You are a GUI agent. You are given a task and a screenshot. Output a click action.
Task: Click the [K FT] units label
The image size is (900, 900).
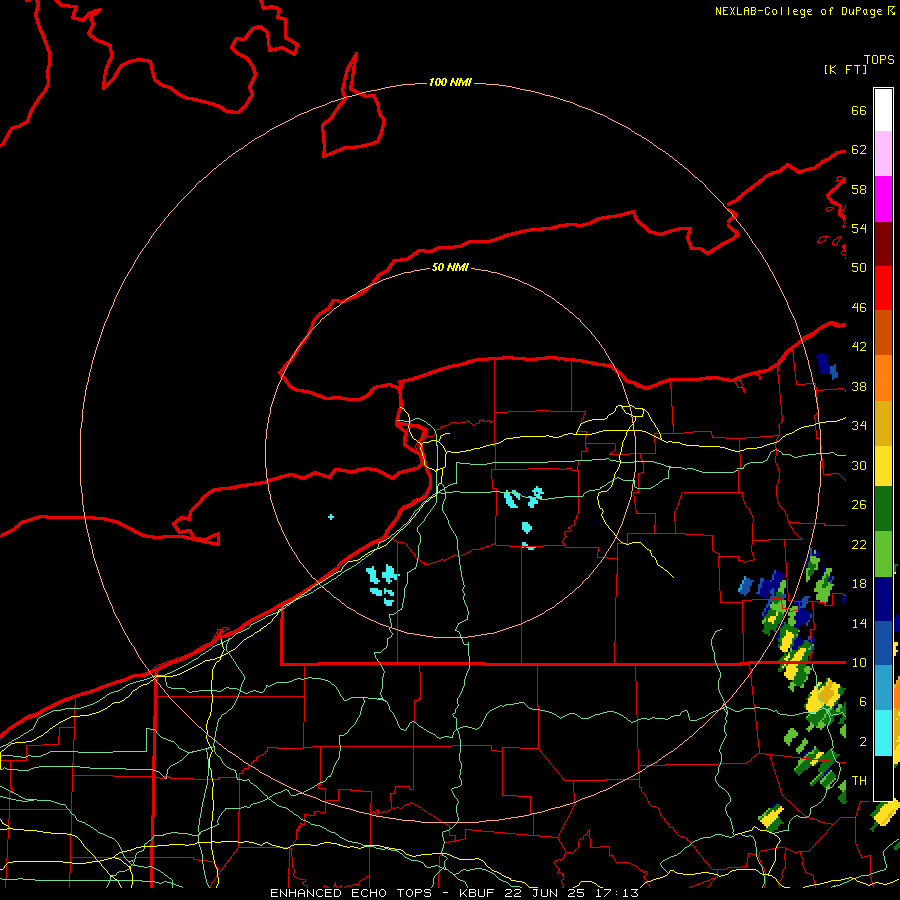[x=845, y=70]
